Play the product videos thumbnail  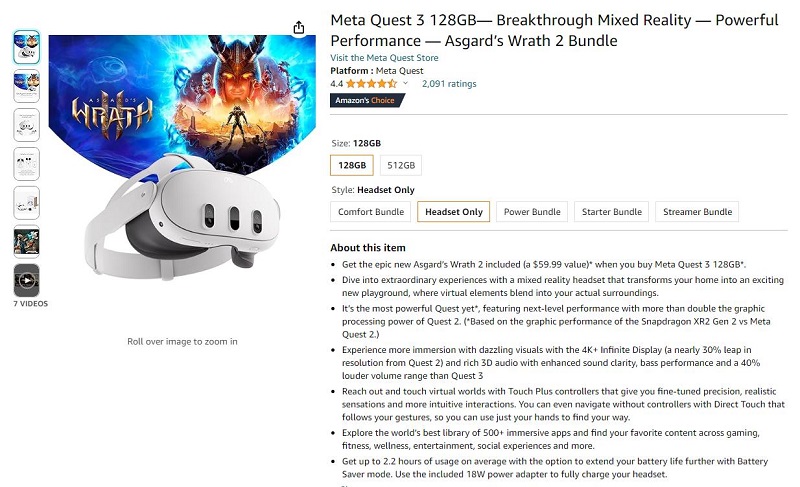click(x=27, y=280)
